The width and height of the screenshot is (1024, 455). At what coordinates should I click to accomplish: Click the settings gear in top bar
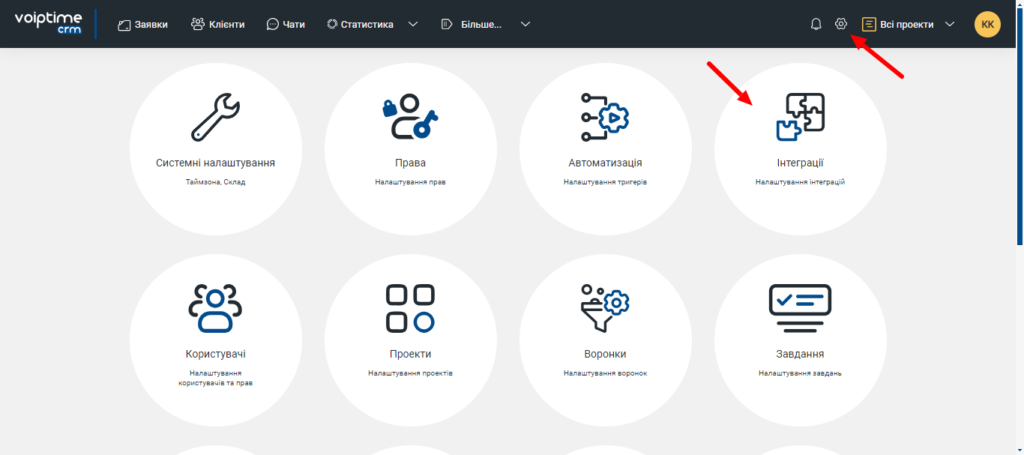pos(840,24)
